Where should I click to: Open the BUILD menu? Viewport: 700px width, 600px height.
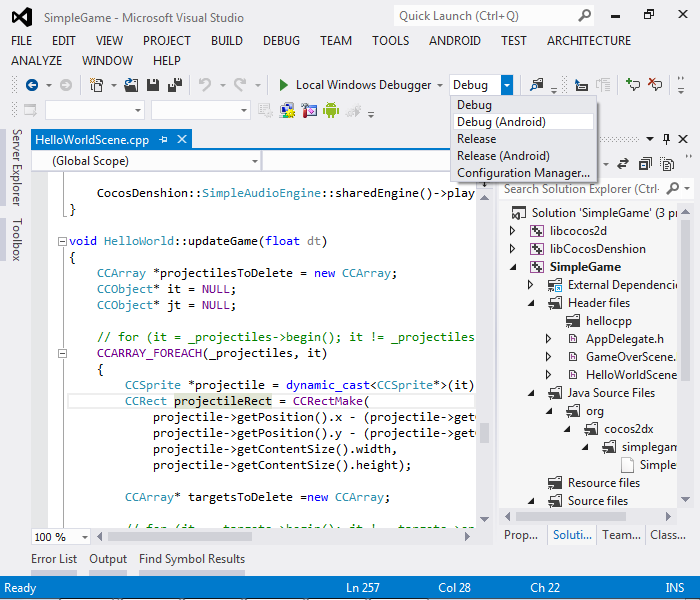coord(227,41)
